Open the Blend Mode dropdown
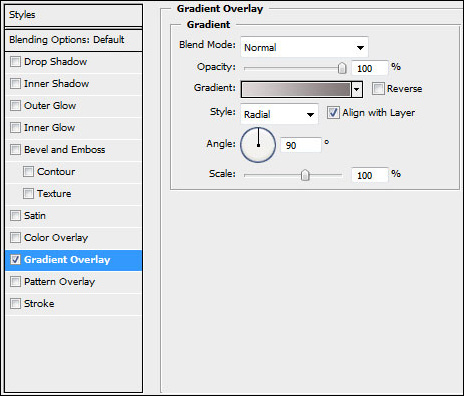464x396 pixels. (304, 47)
